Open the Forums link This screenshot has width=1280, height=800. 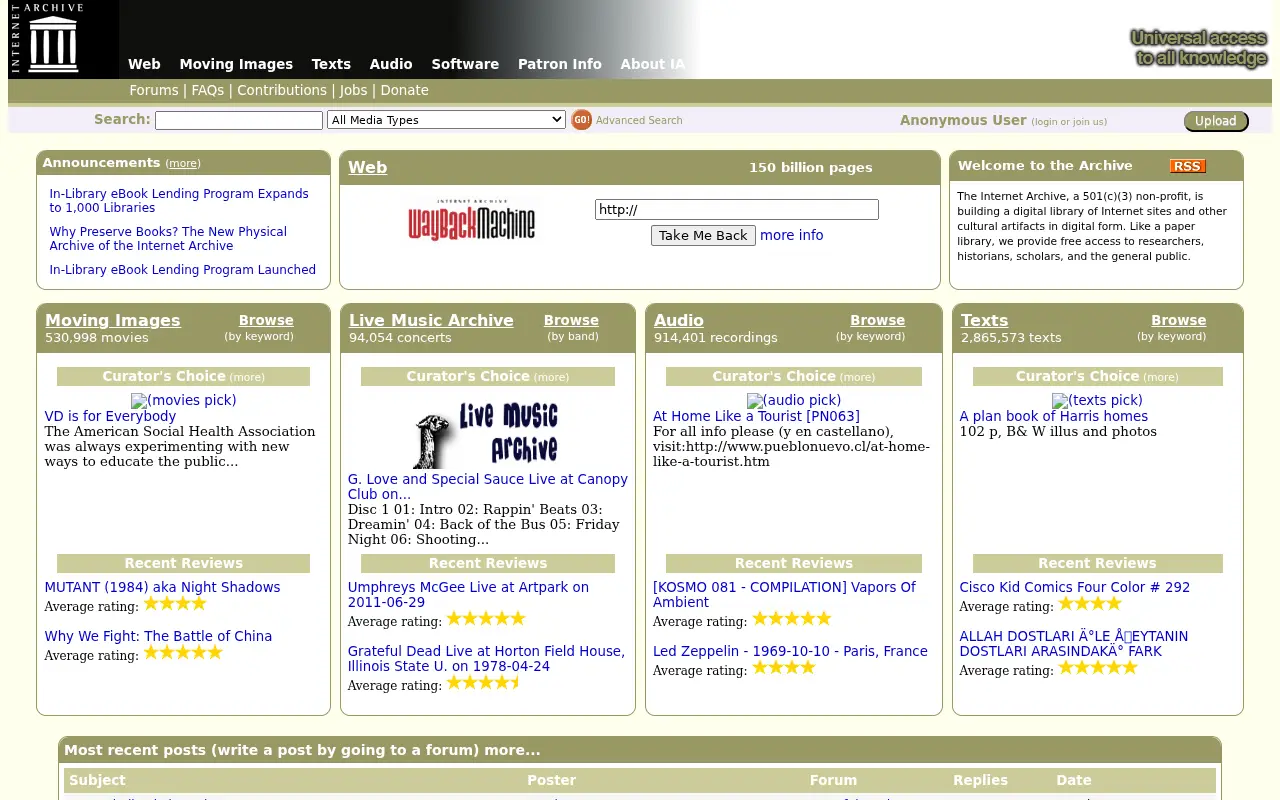click(x=154, y=90)
